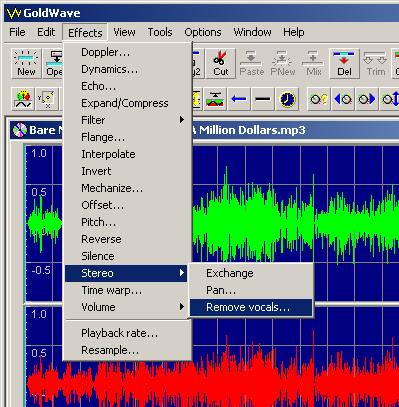Click the blue left arrow reverse icon
Screen dimensions: 399x407
pos(239,99)
